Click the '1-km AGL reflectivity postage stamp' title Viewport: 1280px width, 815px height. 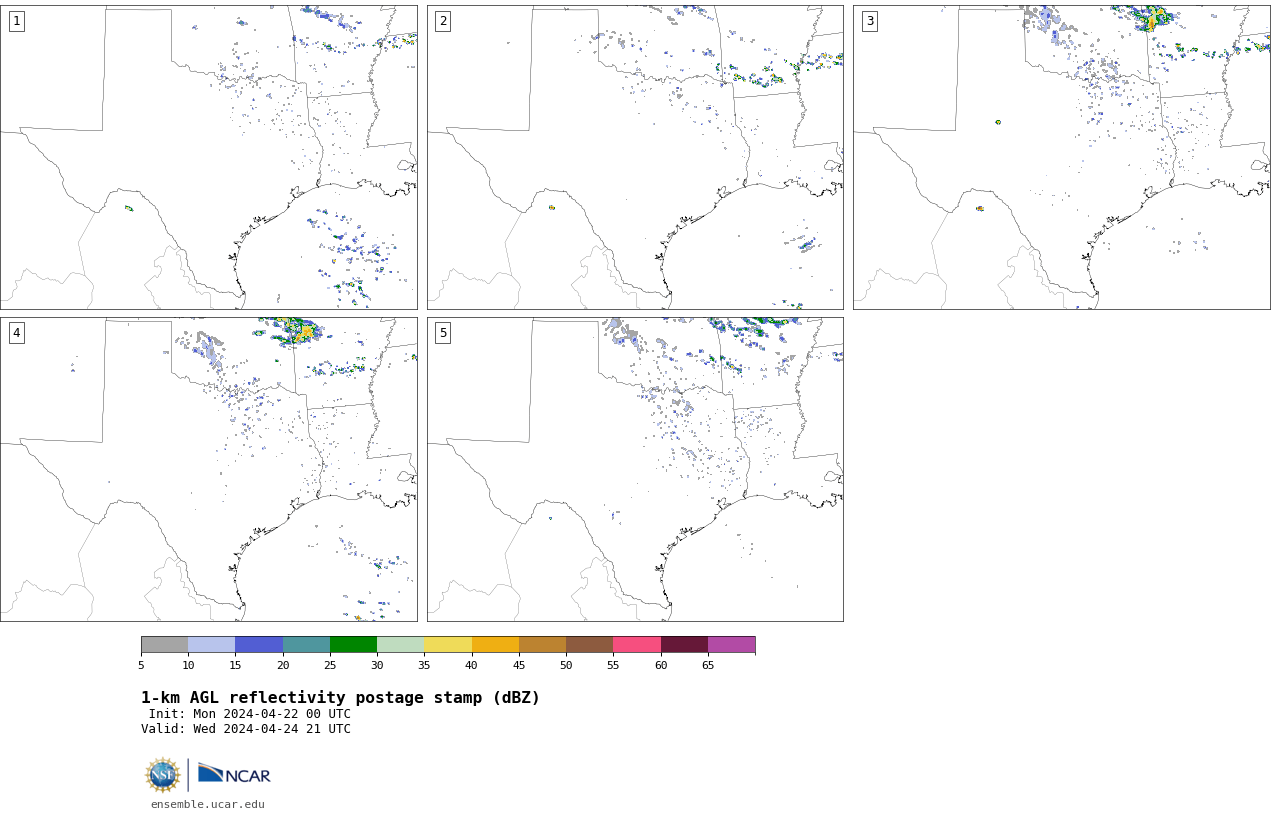pos(340,698)
